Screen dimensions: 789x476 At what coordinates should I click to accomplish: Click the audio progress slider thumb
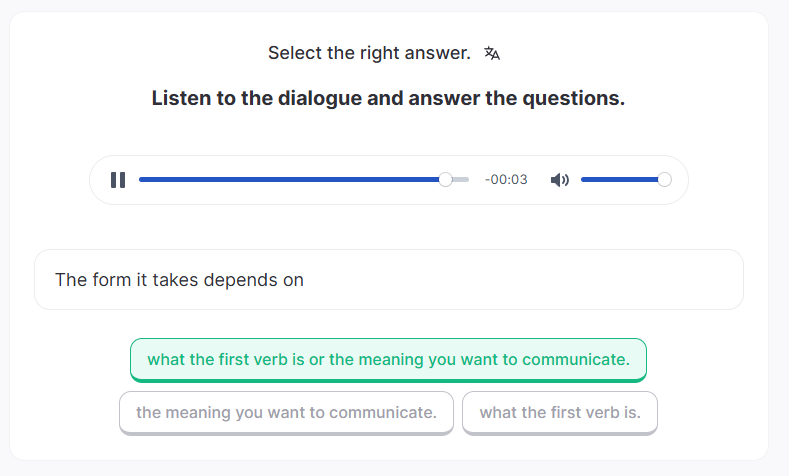(x=445, y=180)
